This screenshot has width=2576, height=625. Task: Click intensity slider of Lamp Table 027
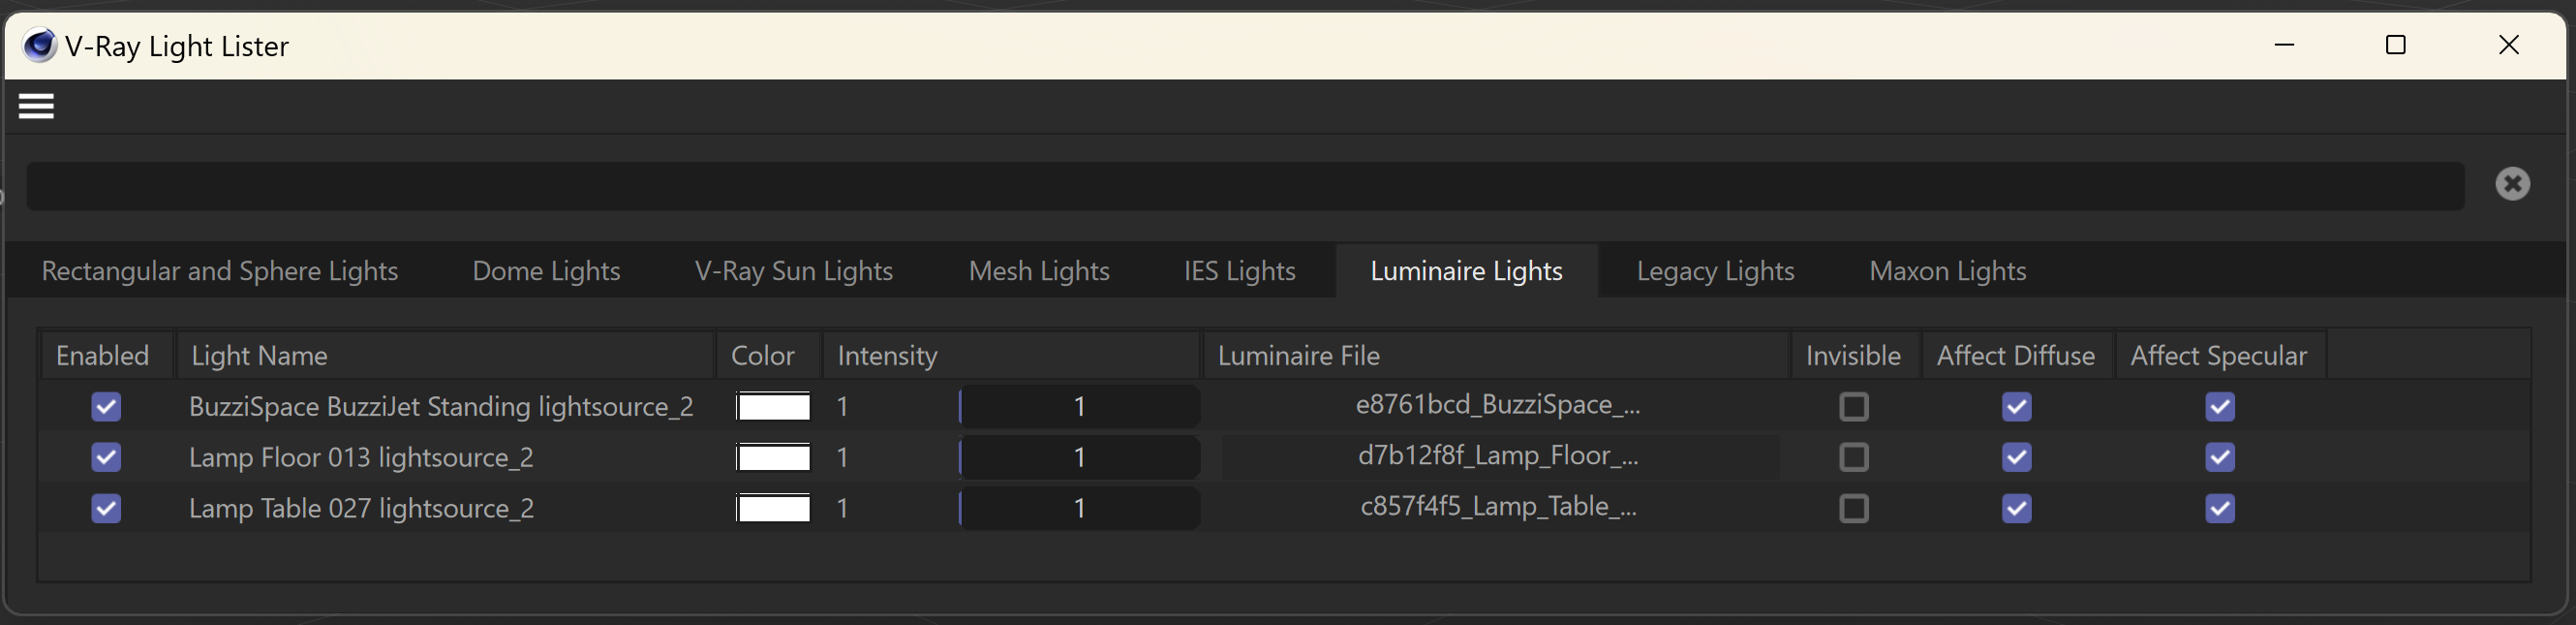tap(1079, 509)
